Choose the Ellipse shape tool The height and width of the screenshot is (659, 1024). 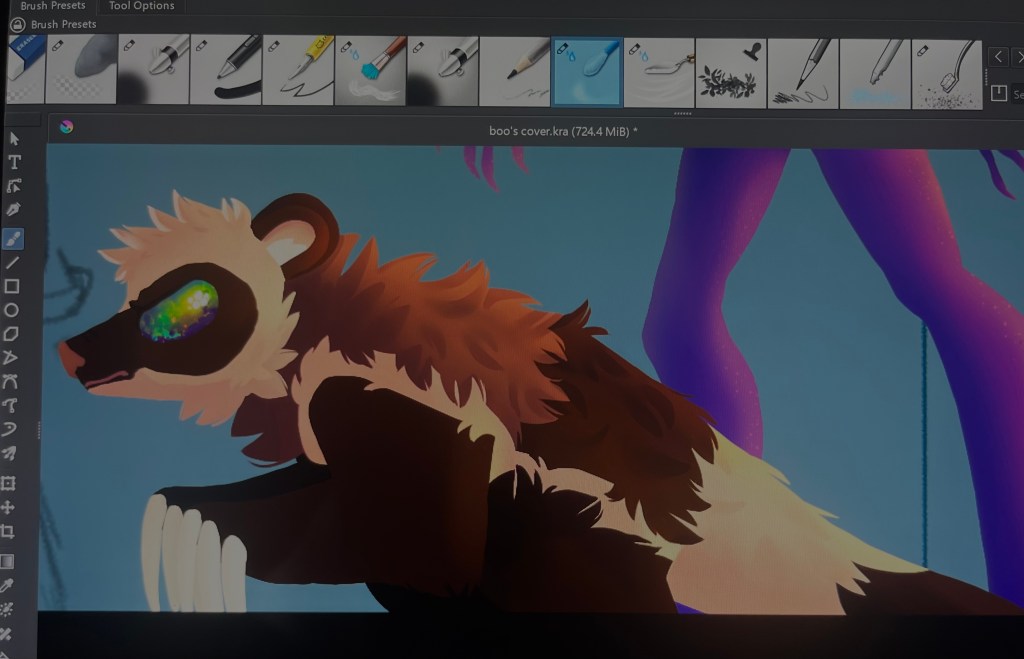[x=13, y=310]
